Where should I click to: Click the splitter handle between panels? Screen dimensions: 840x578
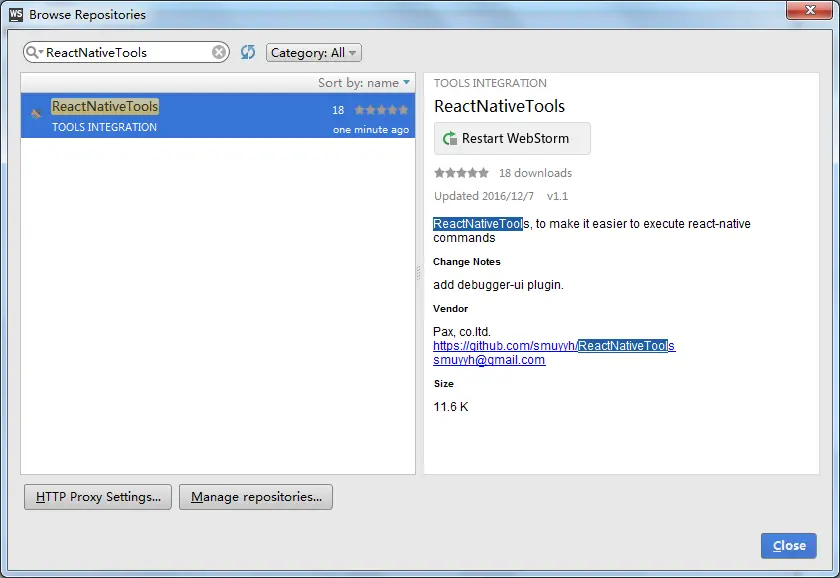(x=419, y=273)
